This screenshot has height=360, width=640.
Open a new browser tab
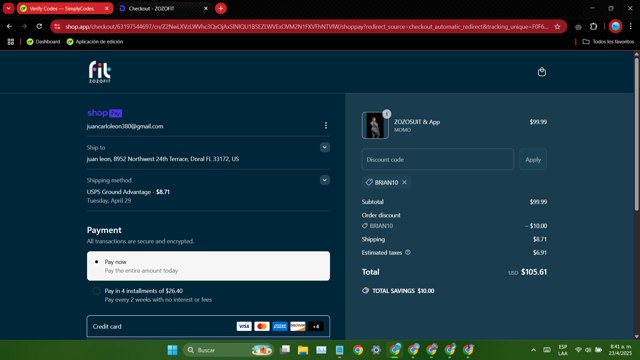221,9
